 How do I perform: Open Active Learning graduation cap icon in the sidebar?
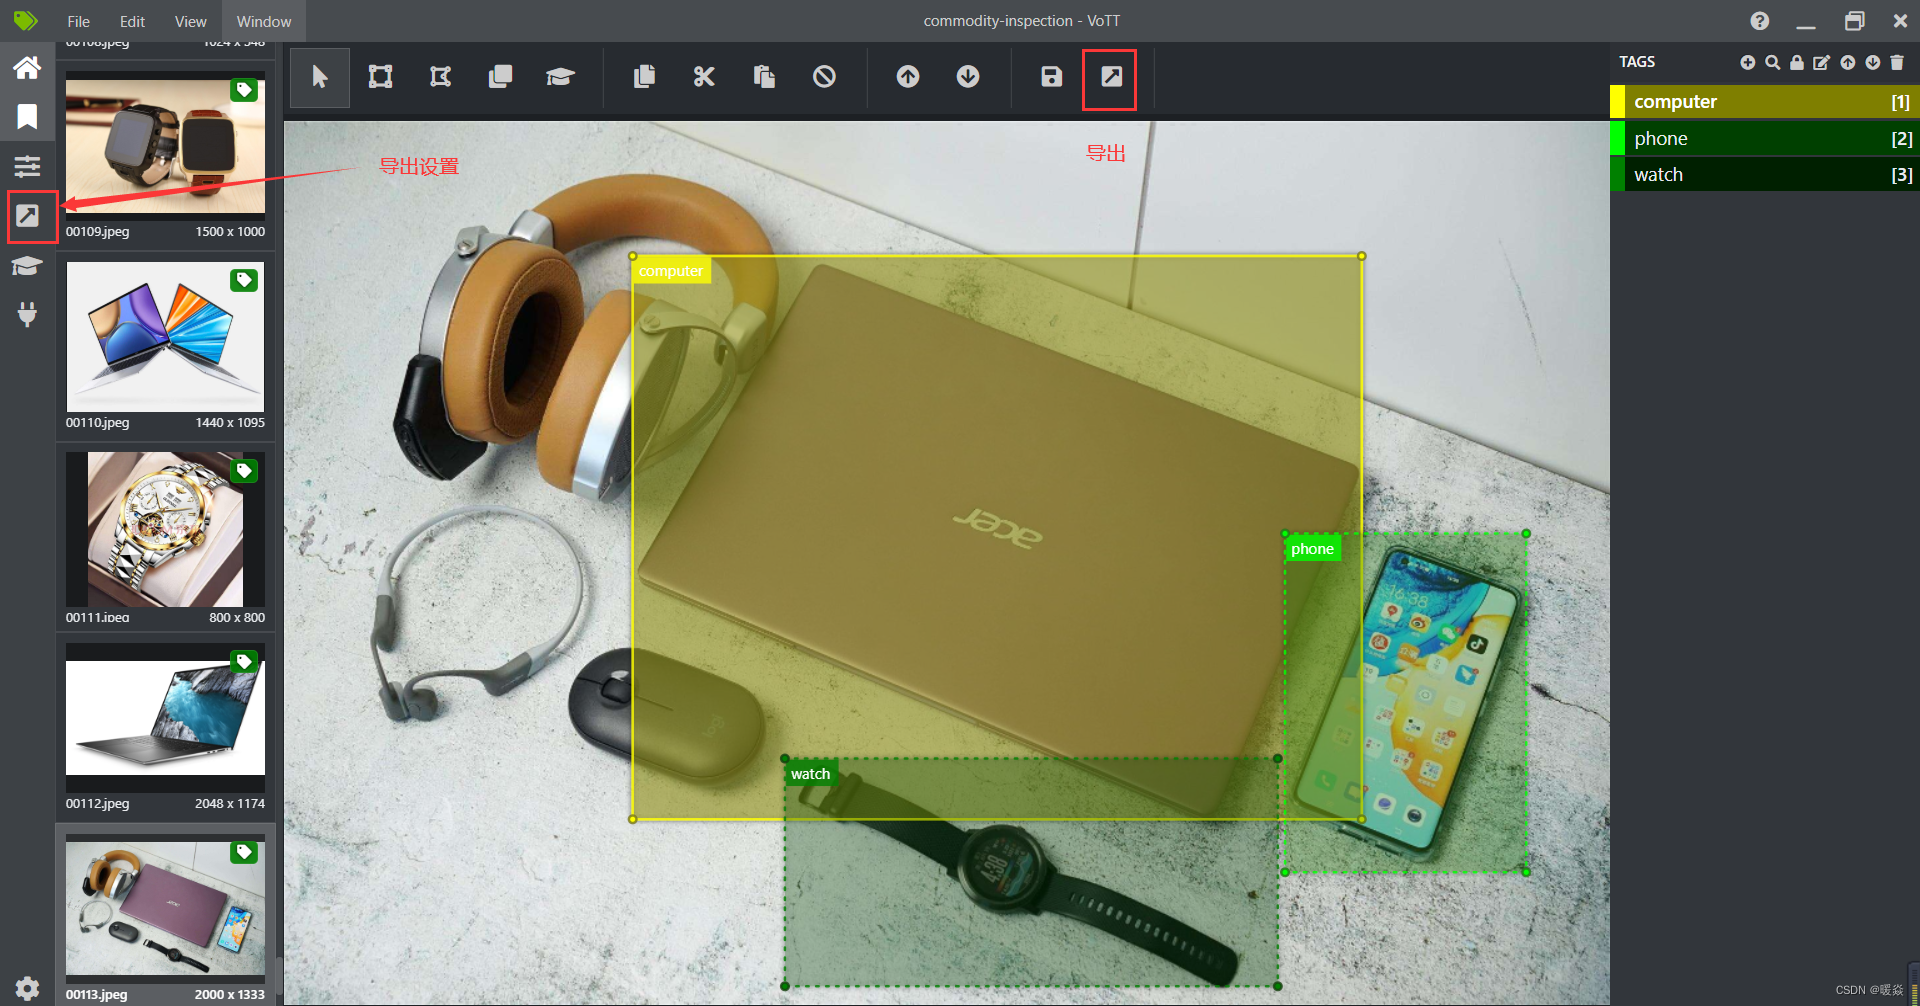coord(27,266)
